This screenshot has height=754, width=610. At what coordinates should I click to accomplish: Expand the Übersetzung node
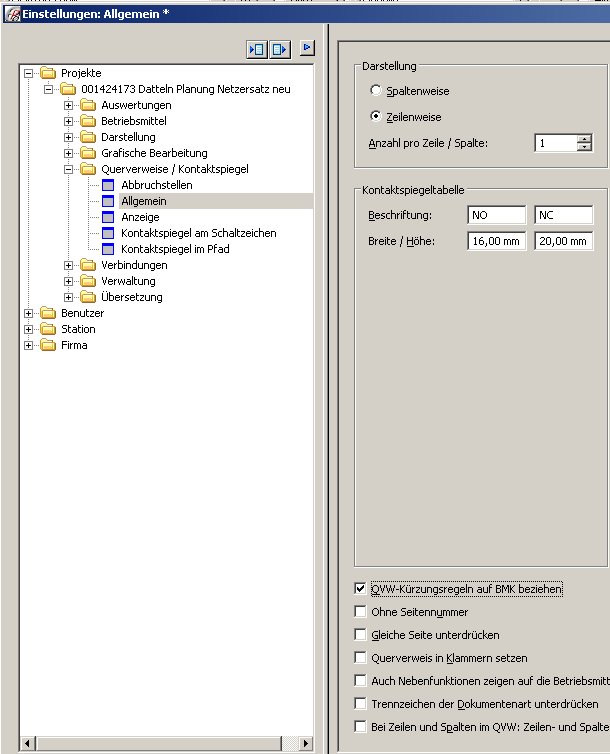pos(69,297)
